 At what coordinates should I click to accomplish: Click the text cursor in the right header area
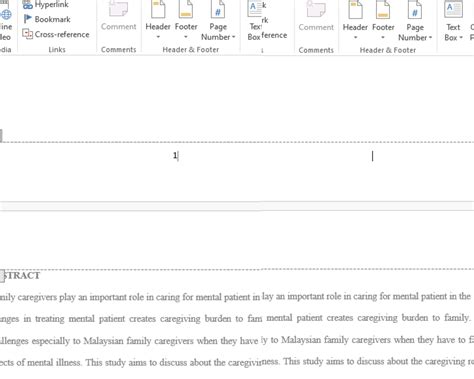[372, 156]
